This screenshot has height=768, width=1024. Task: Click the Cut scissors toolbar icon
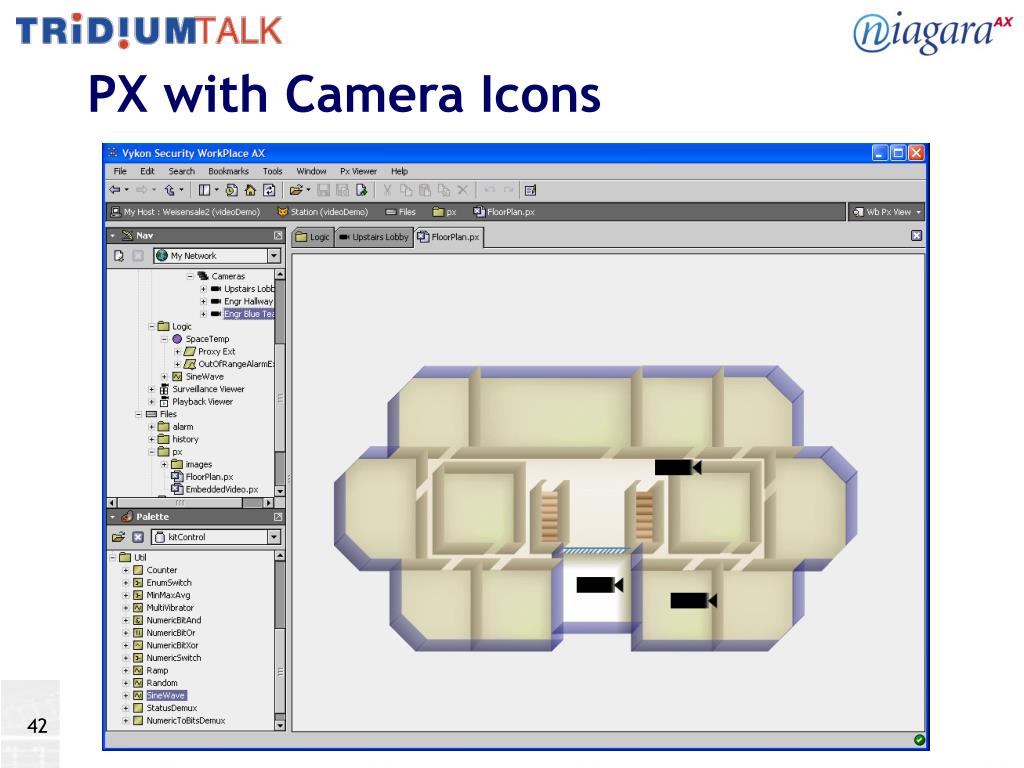point(387,190)
